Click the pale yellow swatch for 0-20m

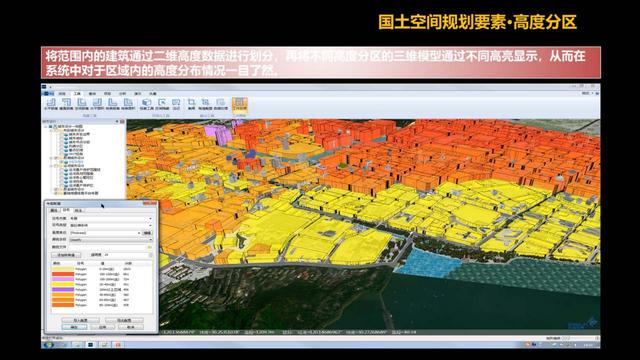(63, 269)
